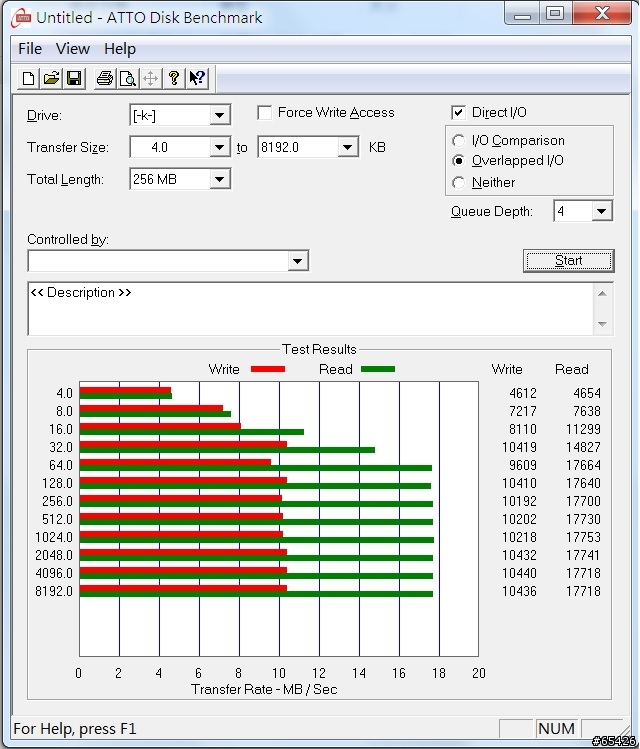Click the write value 9609

pyautogui.click(x=523, y=465)
